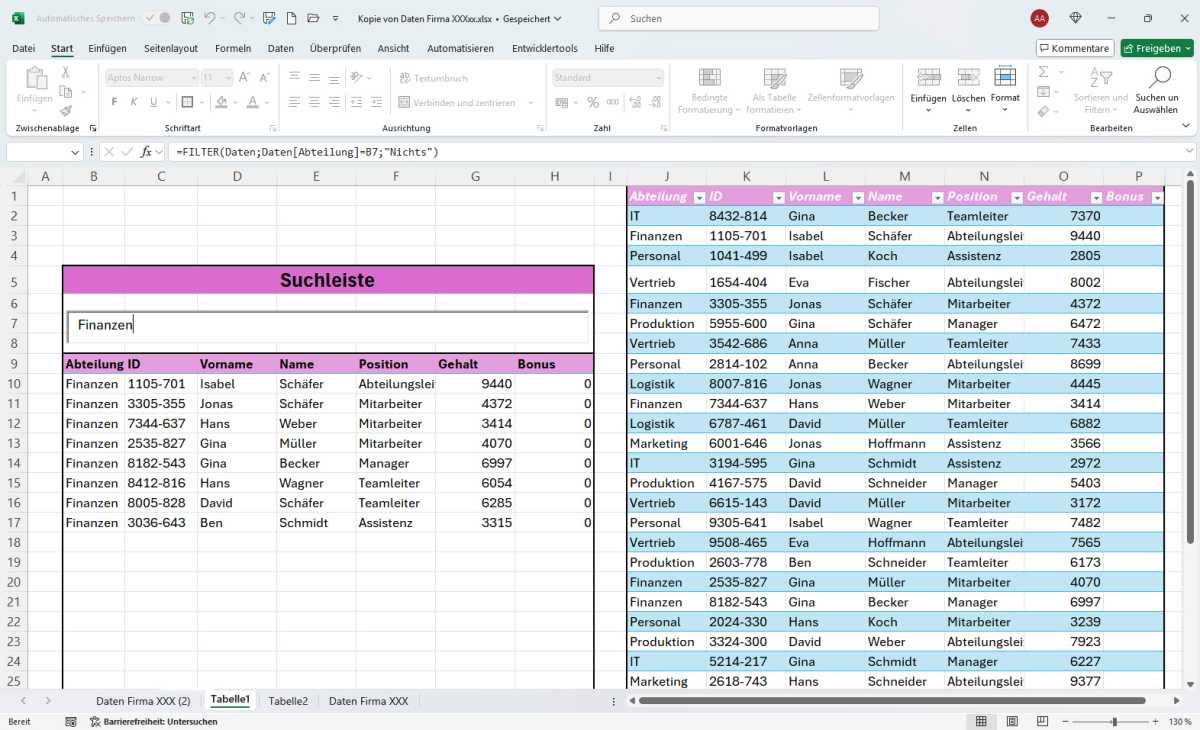The height and width of the screenshot is (730, 1200).
Task: Click the Kommentare button
Action: click(1075, 48)
